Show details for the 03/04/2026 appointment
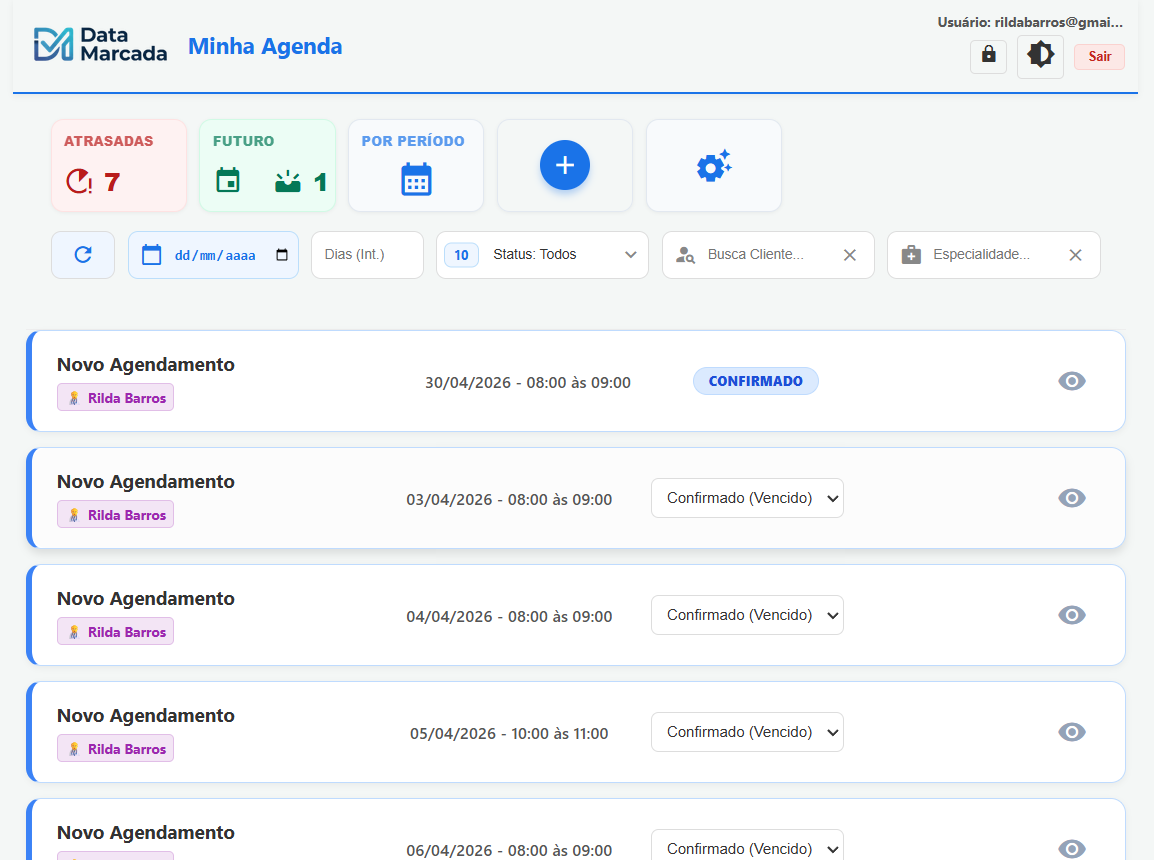 1071,498
